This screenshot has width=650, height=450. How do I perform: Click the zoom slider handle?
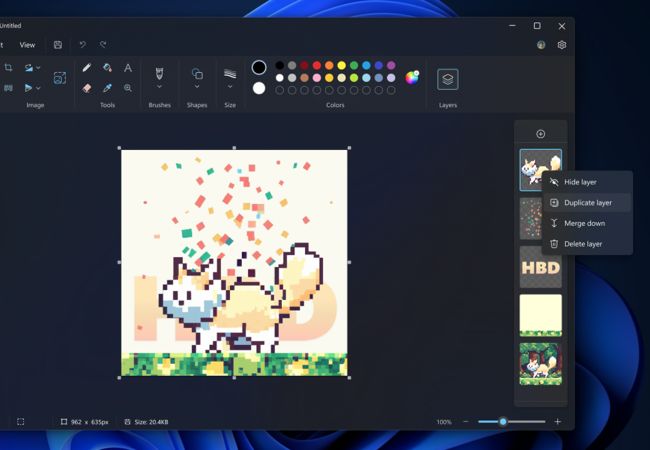(x=503, y=421)
